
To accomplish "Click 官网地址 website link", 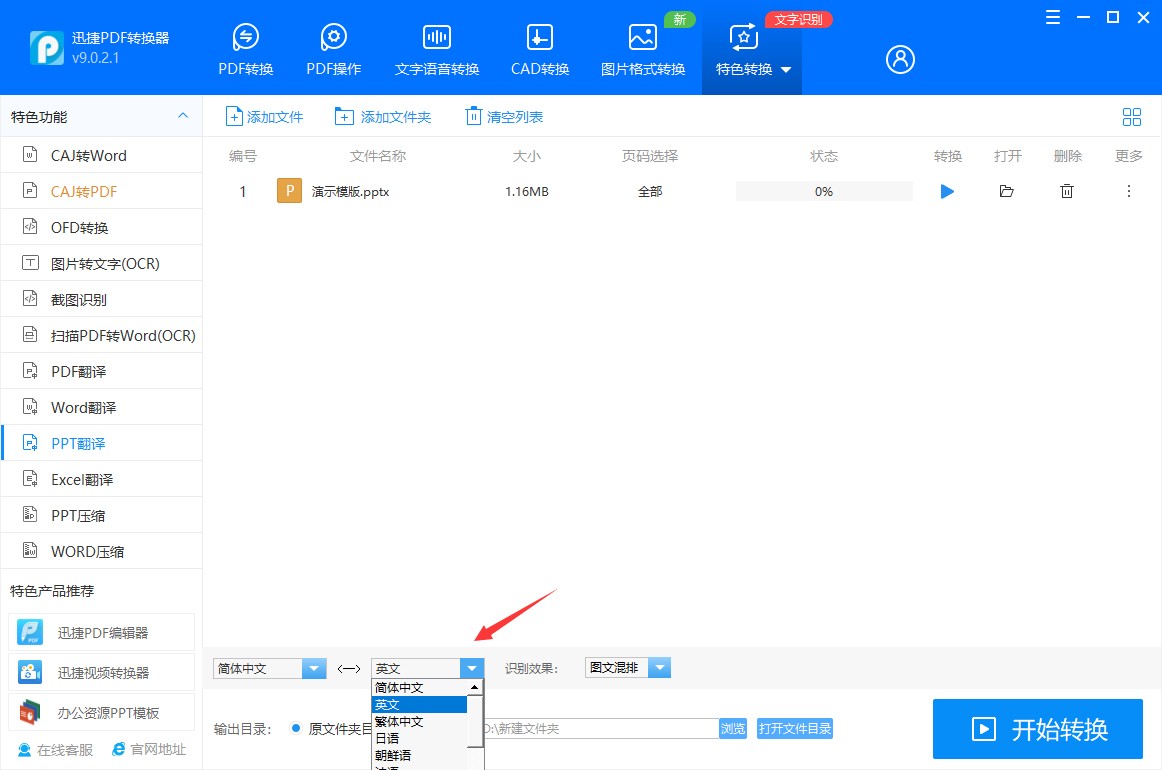I will tap(149, 750).
